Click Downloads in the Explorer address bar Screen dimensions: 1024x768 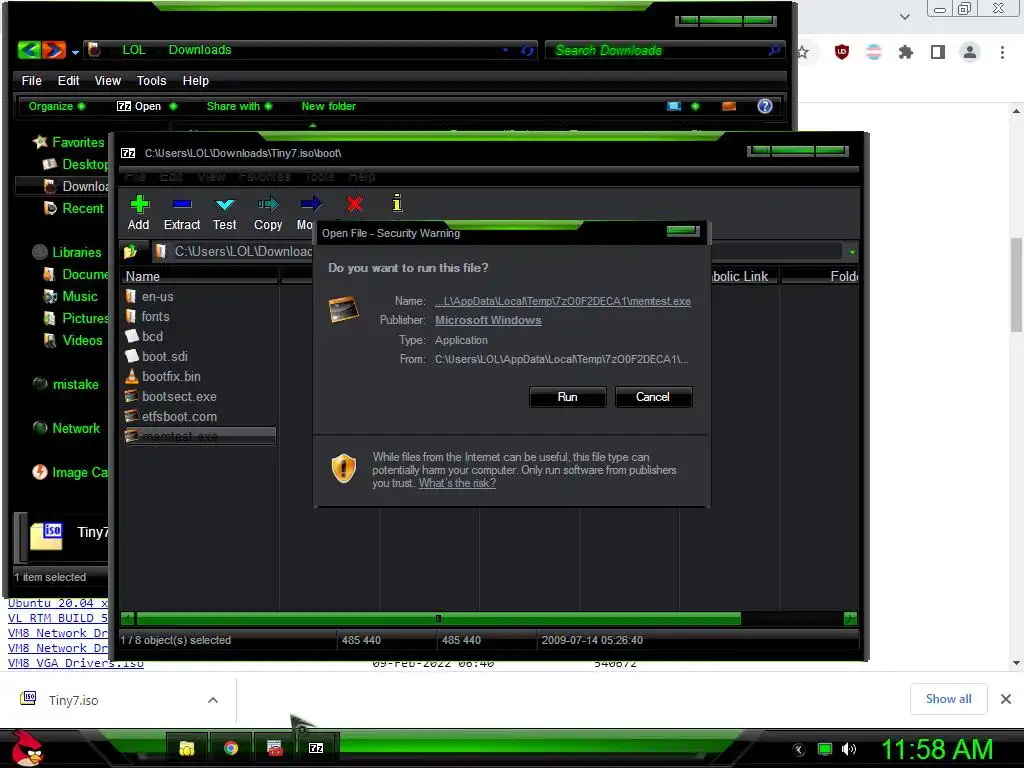point(200,50)
